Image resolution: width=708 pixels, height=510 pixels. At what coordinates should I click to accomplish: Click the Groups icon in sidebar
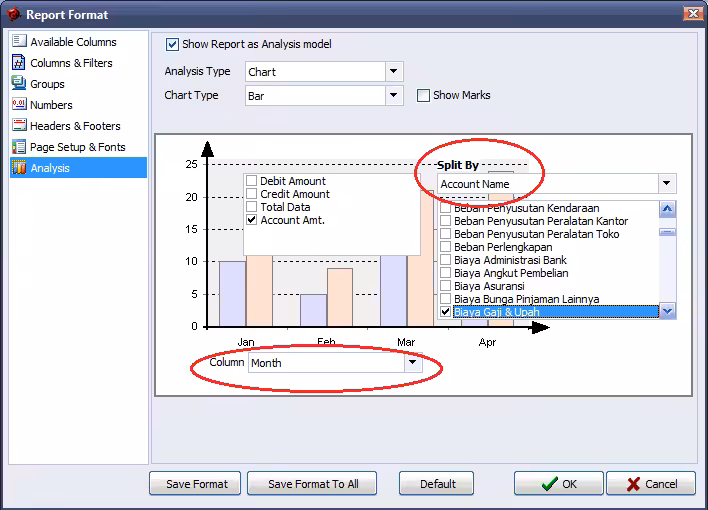(x=19, y=84)
